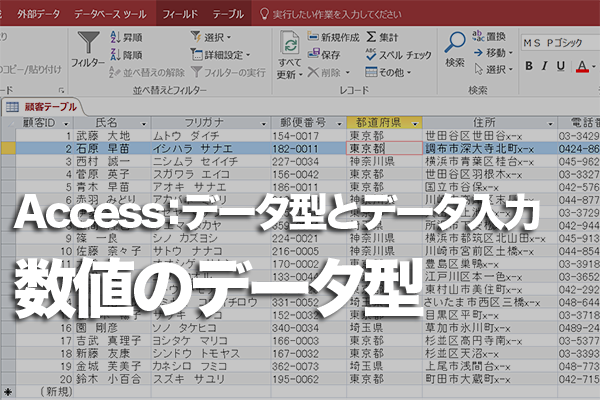600x400 pixels.
Task: Click the 実行したい作業を入力してください search box
Action: pyautogui.click(x=337, y=15)
